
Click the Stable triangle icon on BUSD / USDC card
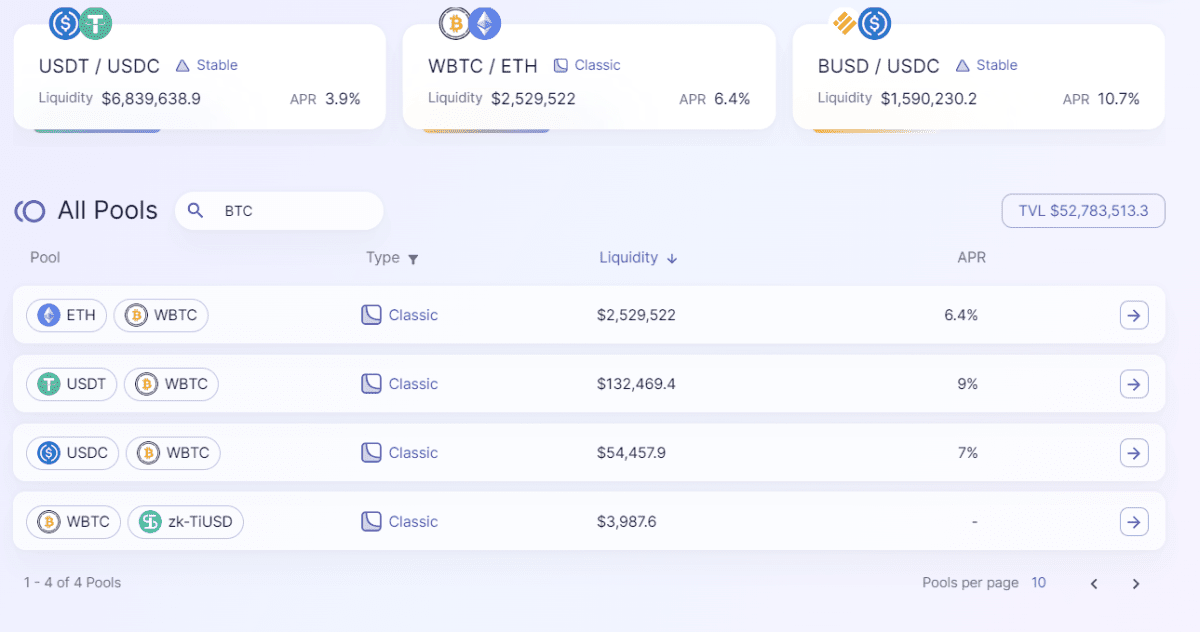pyautogui.click(x=963, y=66)
